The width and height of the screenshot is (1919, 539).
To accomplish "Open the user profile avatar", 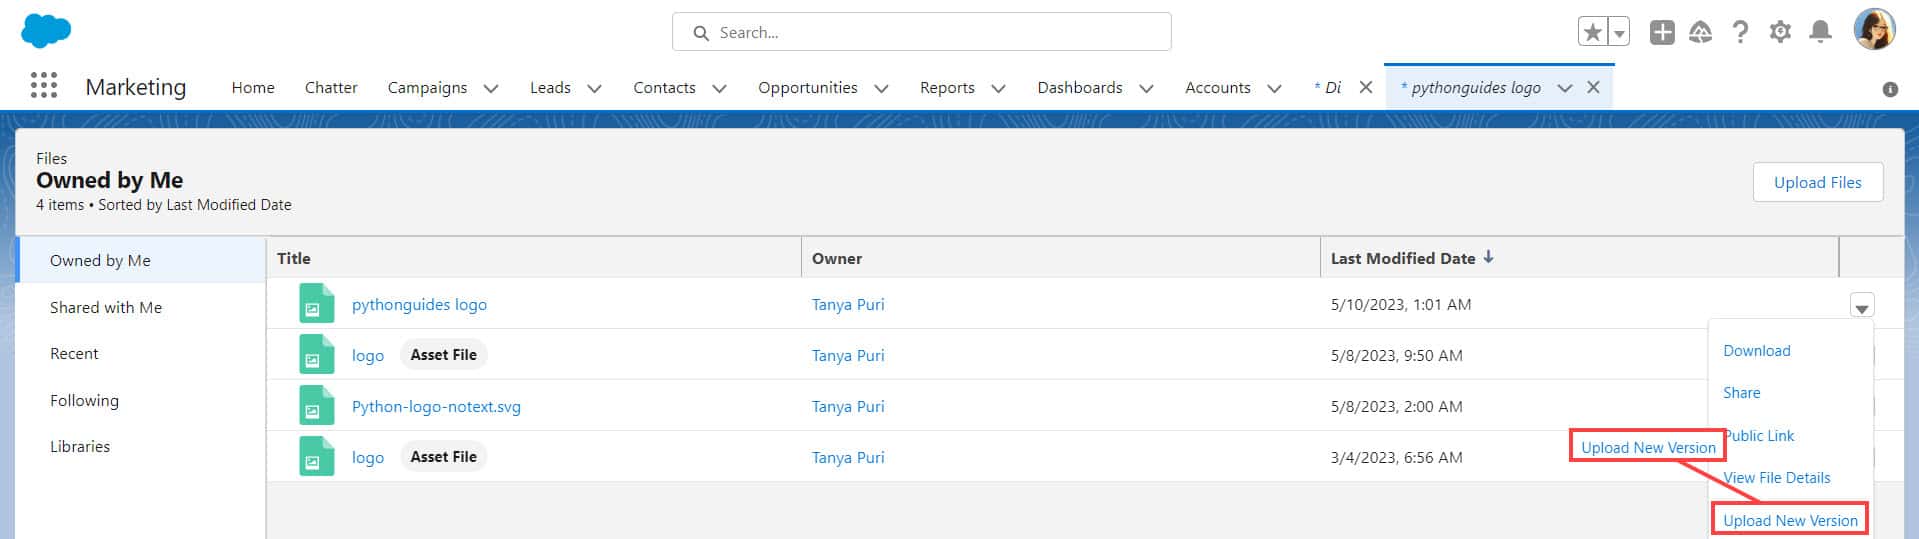I will 1874,30.
